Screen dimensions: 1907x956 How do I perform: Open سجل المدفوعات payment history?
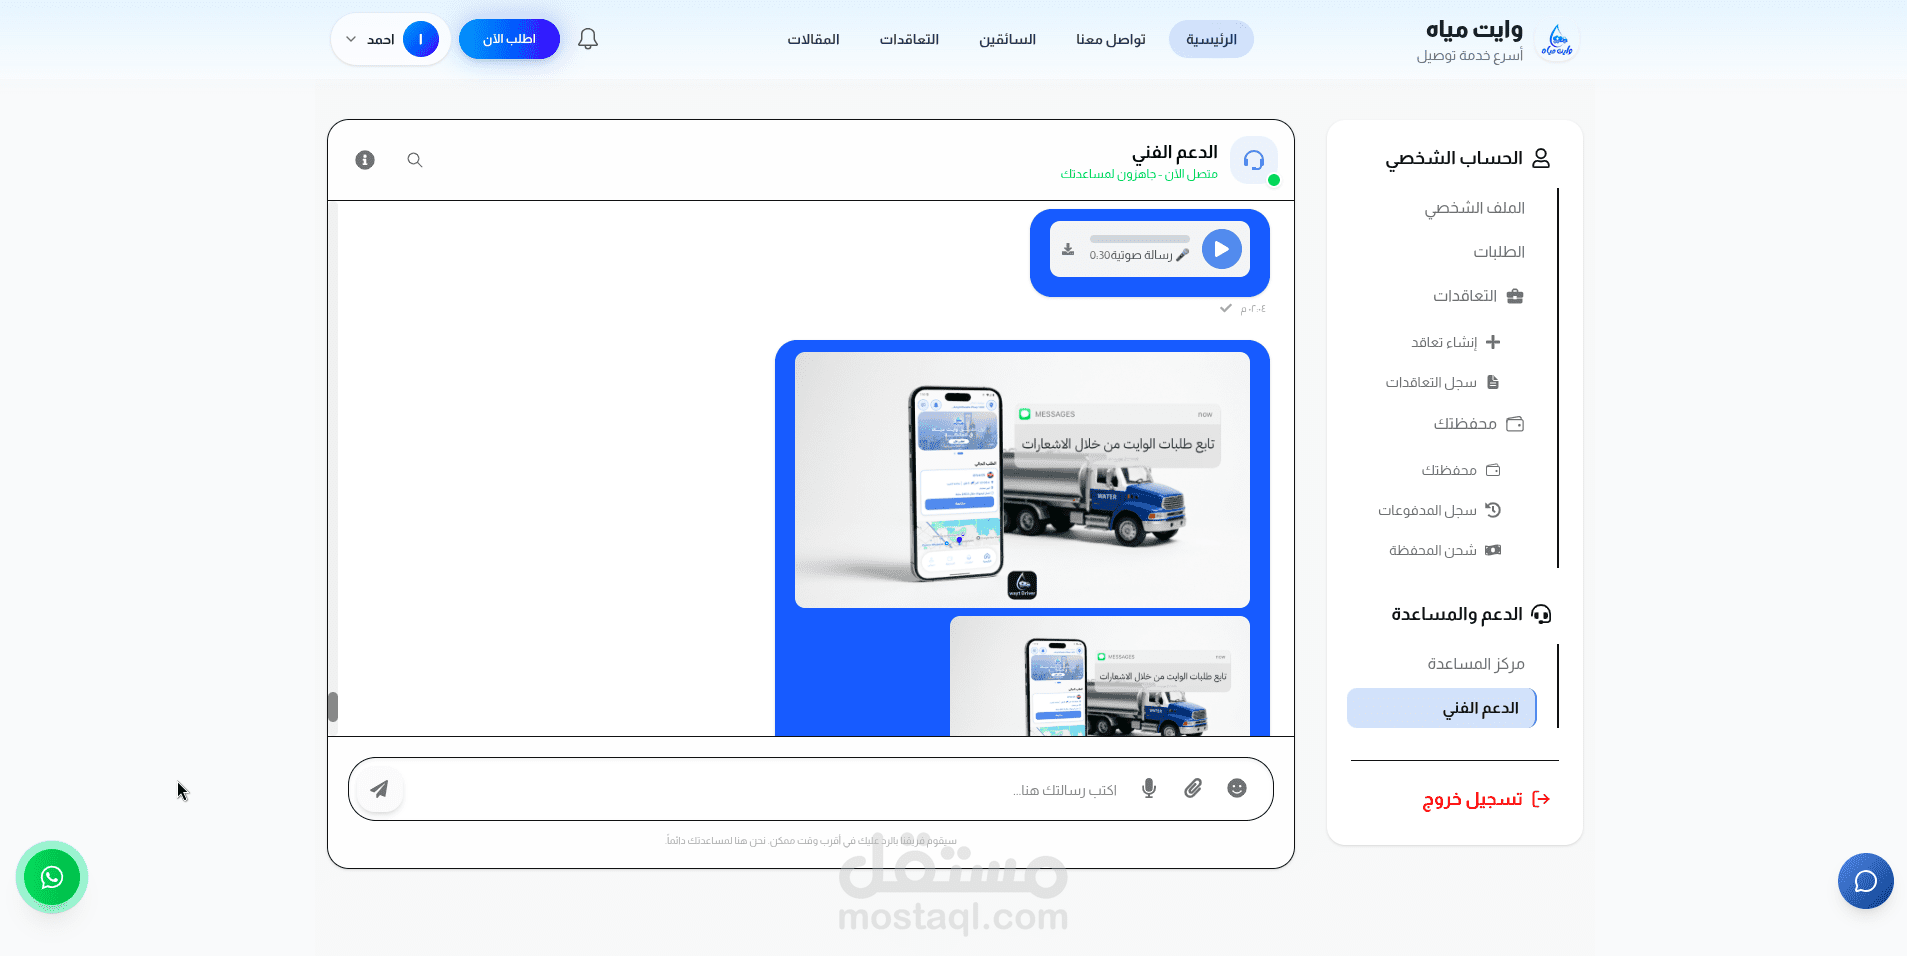click(1439, 510)
